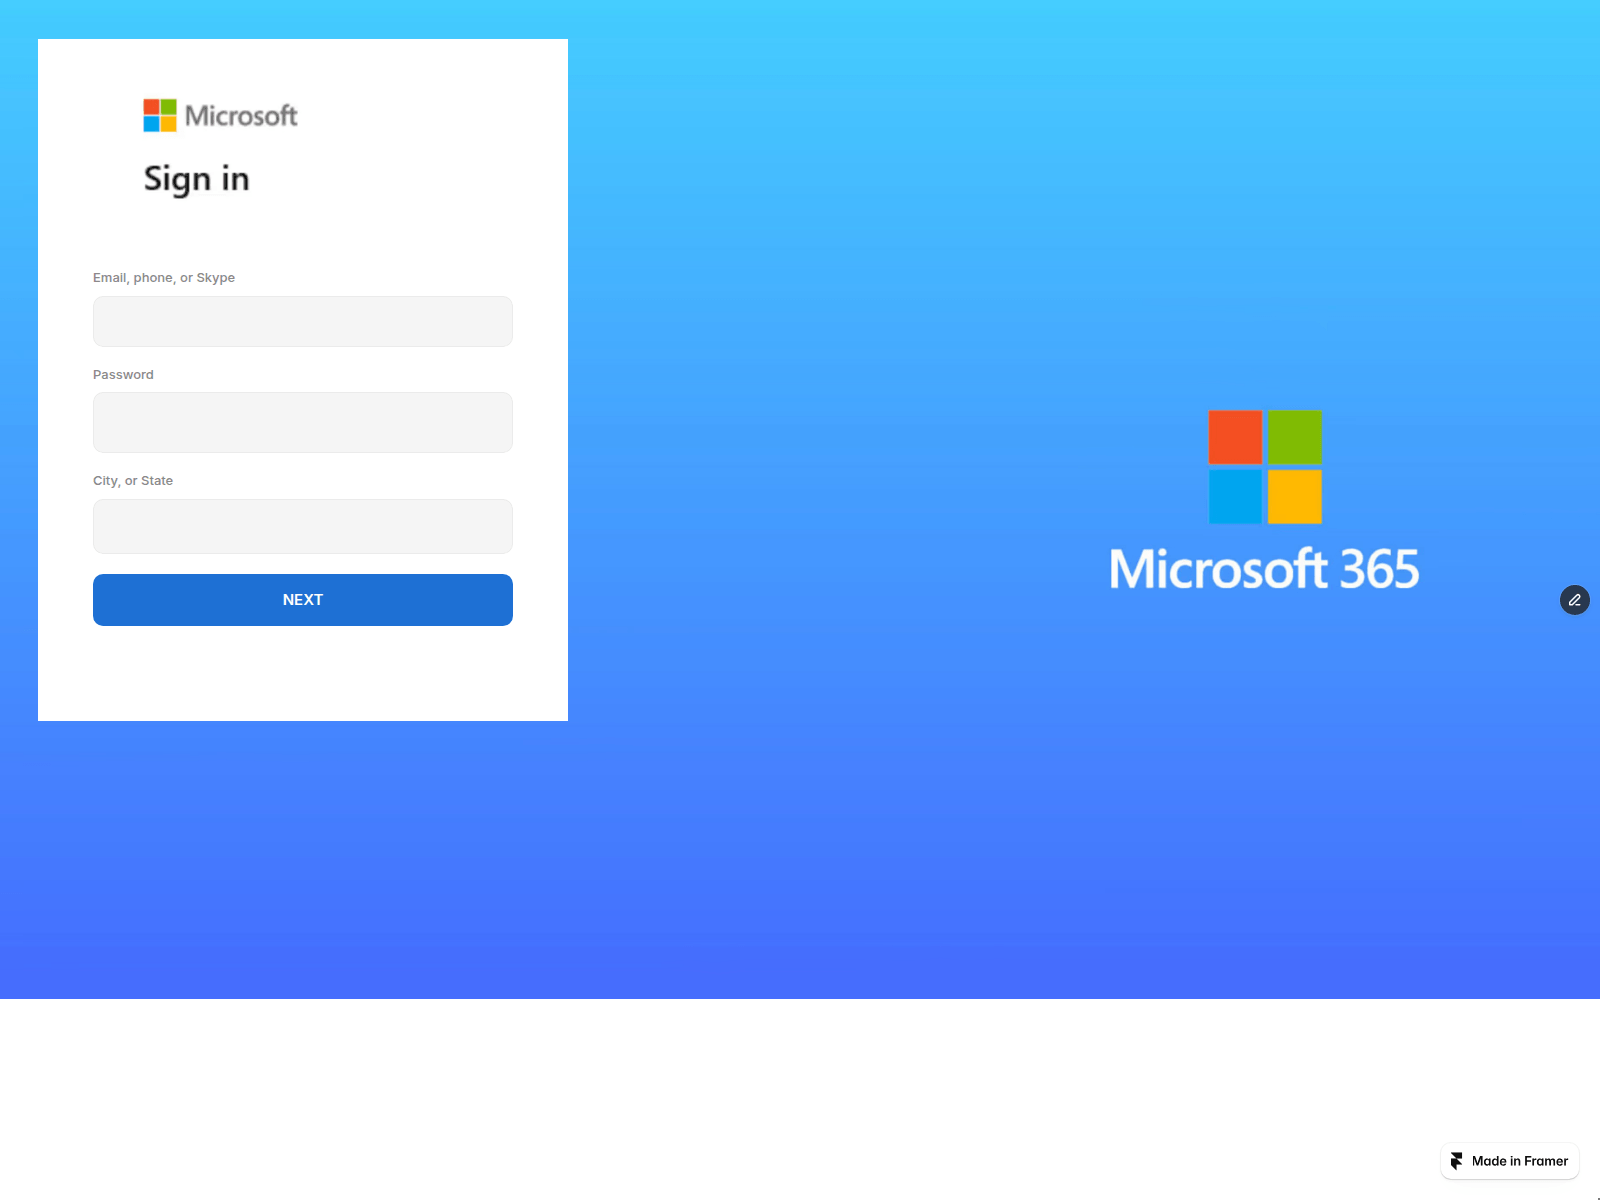Click the Framer logo icon in badge
Image resolution: width=1600 pixels, height=1200 pixels.
(x=1457, y=1161)
